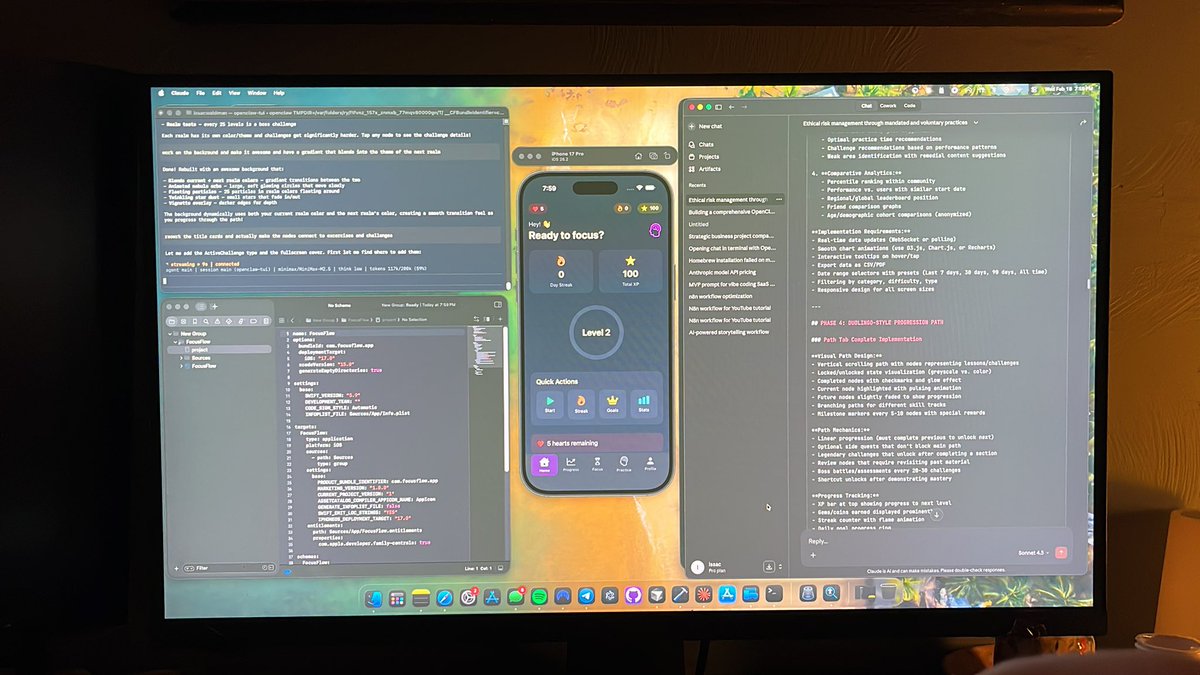Open the File menu in the menu bar
Image resolution: width=1200 pixels, height=675 pixels.
click(x=201, y=93)
